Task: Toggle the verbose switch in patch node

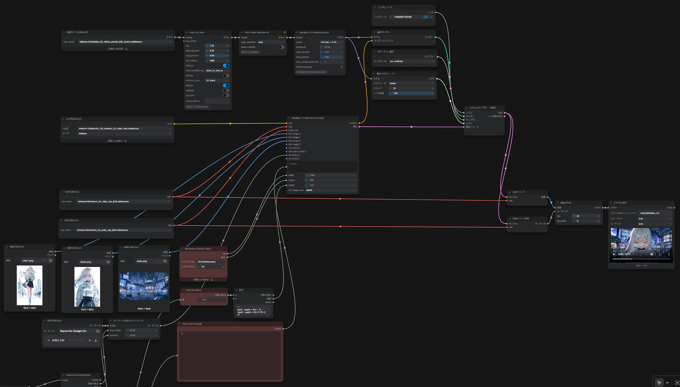Action: click(226, 90)
